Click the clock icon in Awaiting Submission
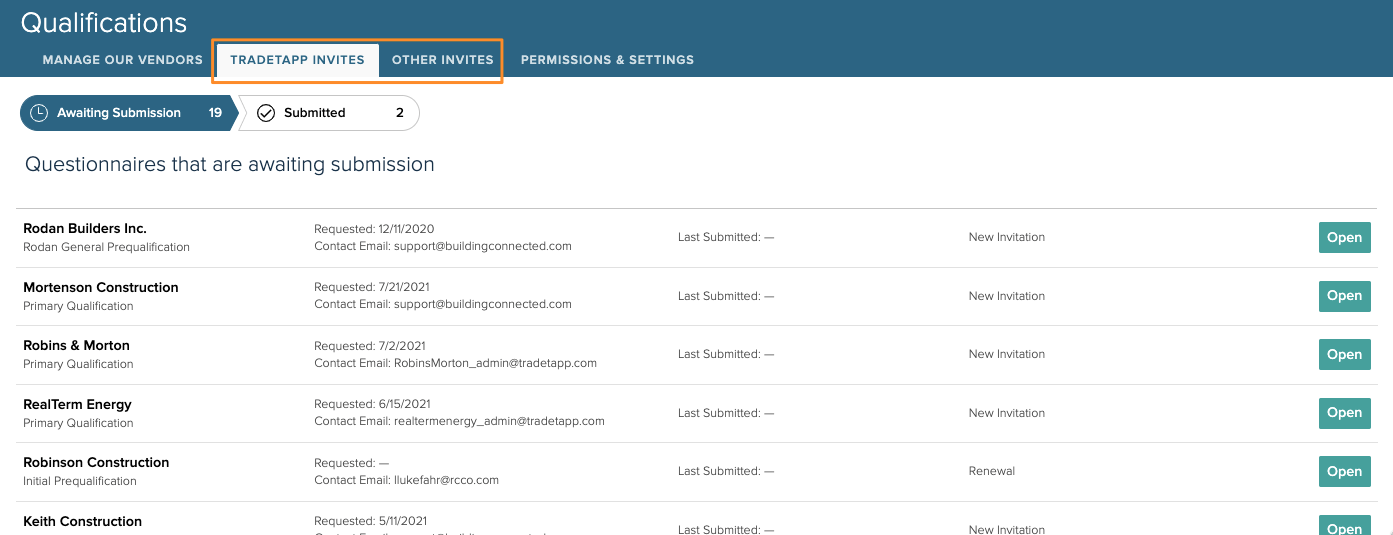This screenshot has width=1393, height=535. 39,113
